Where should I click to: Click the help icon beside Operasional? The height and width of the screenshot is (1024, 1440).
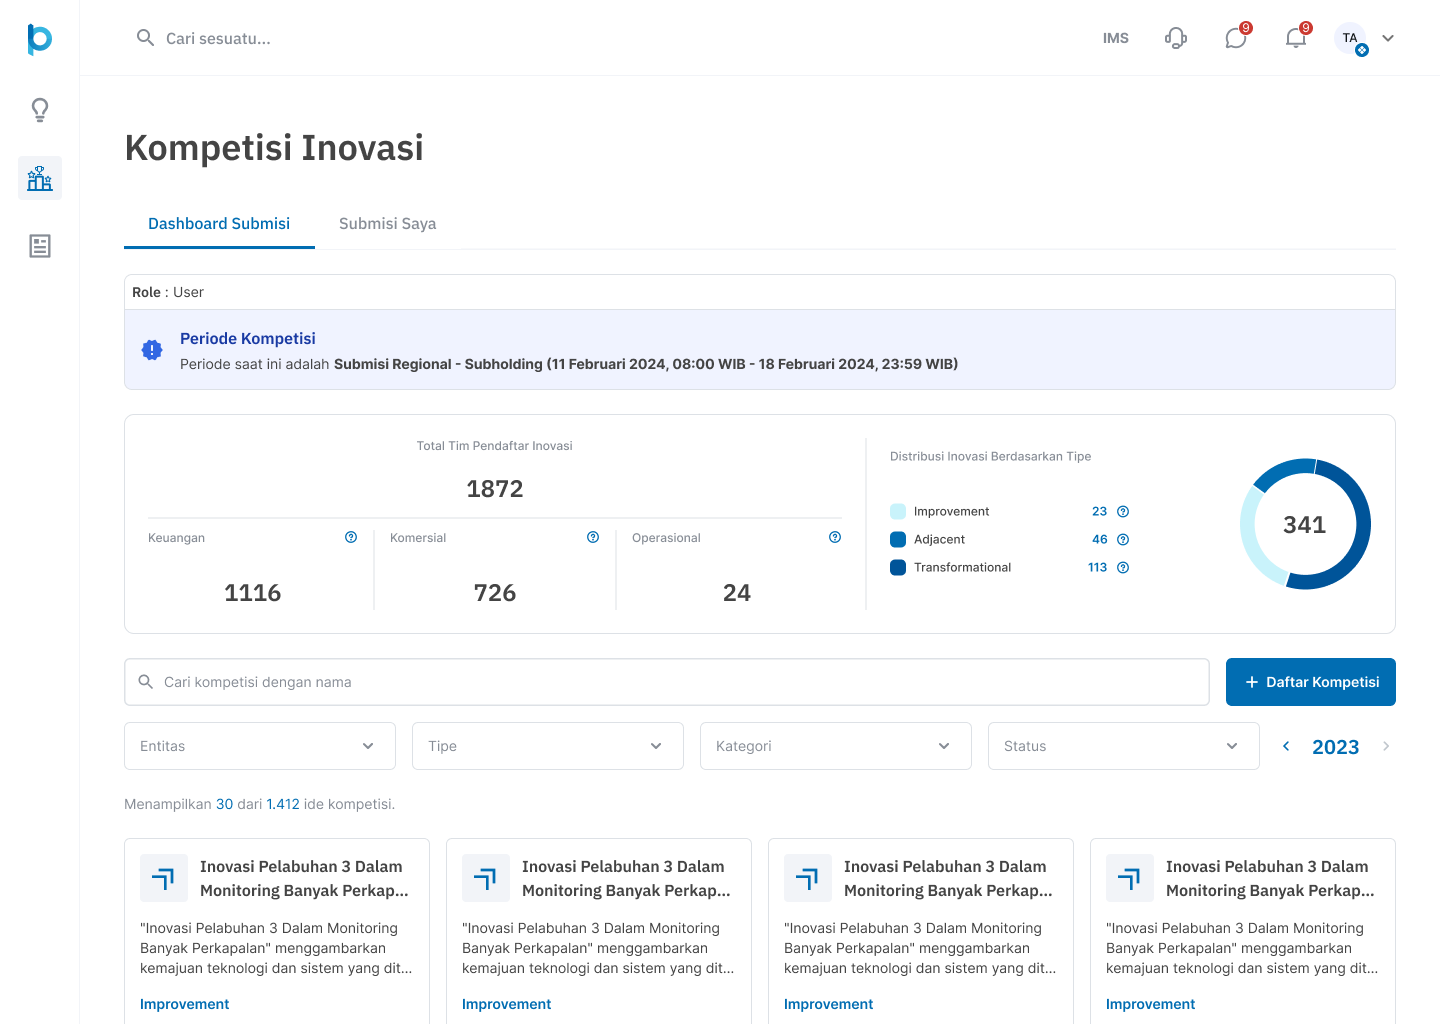pos(835,537)
